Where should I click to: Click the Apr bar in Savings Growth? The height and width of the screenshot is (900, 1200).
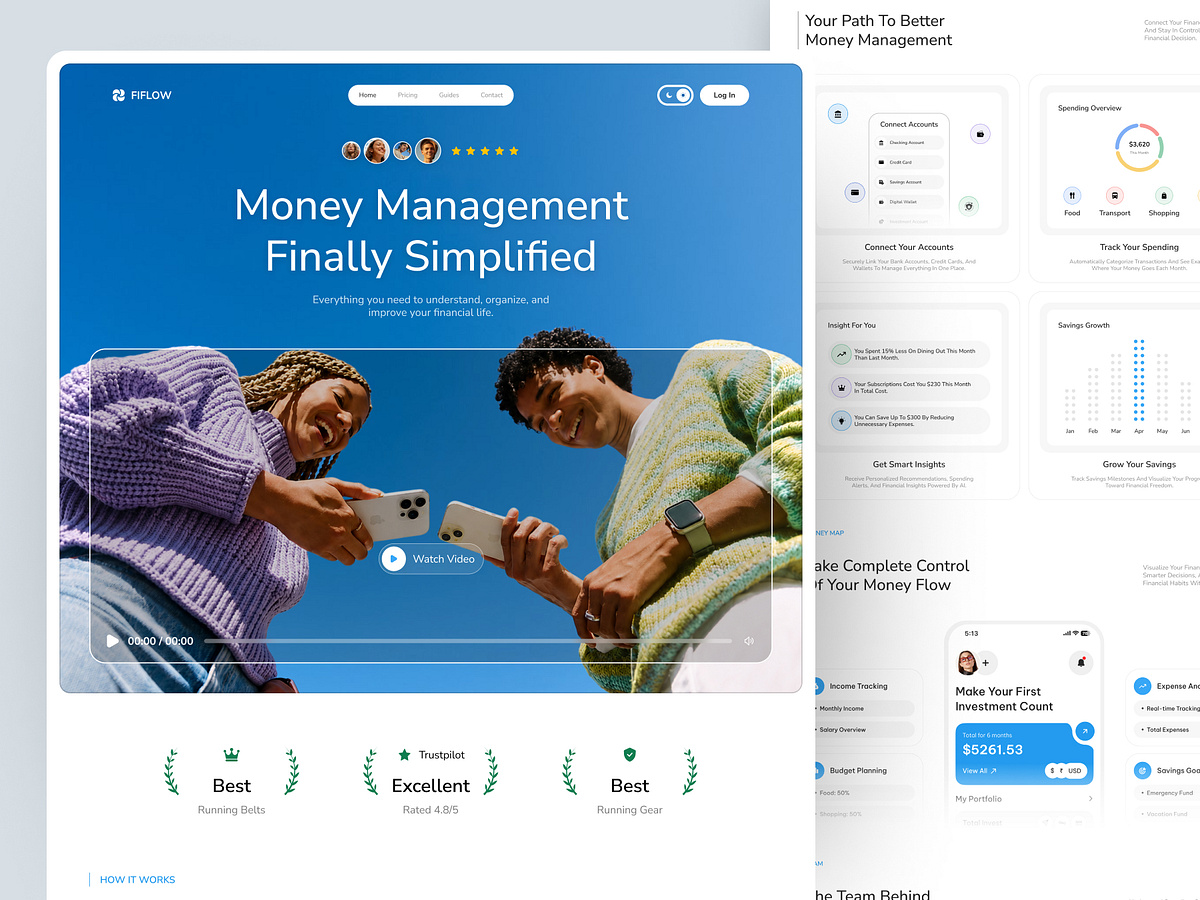1139,380
